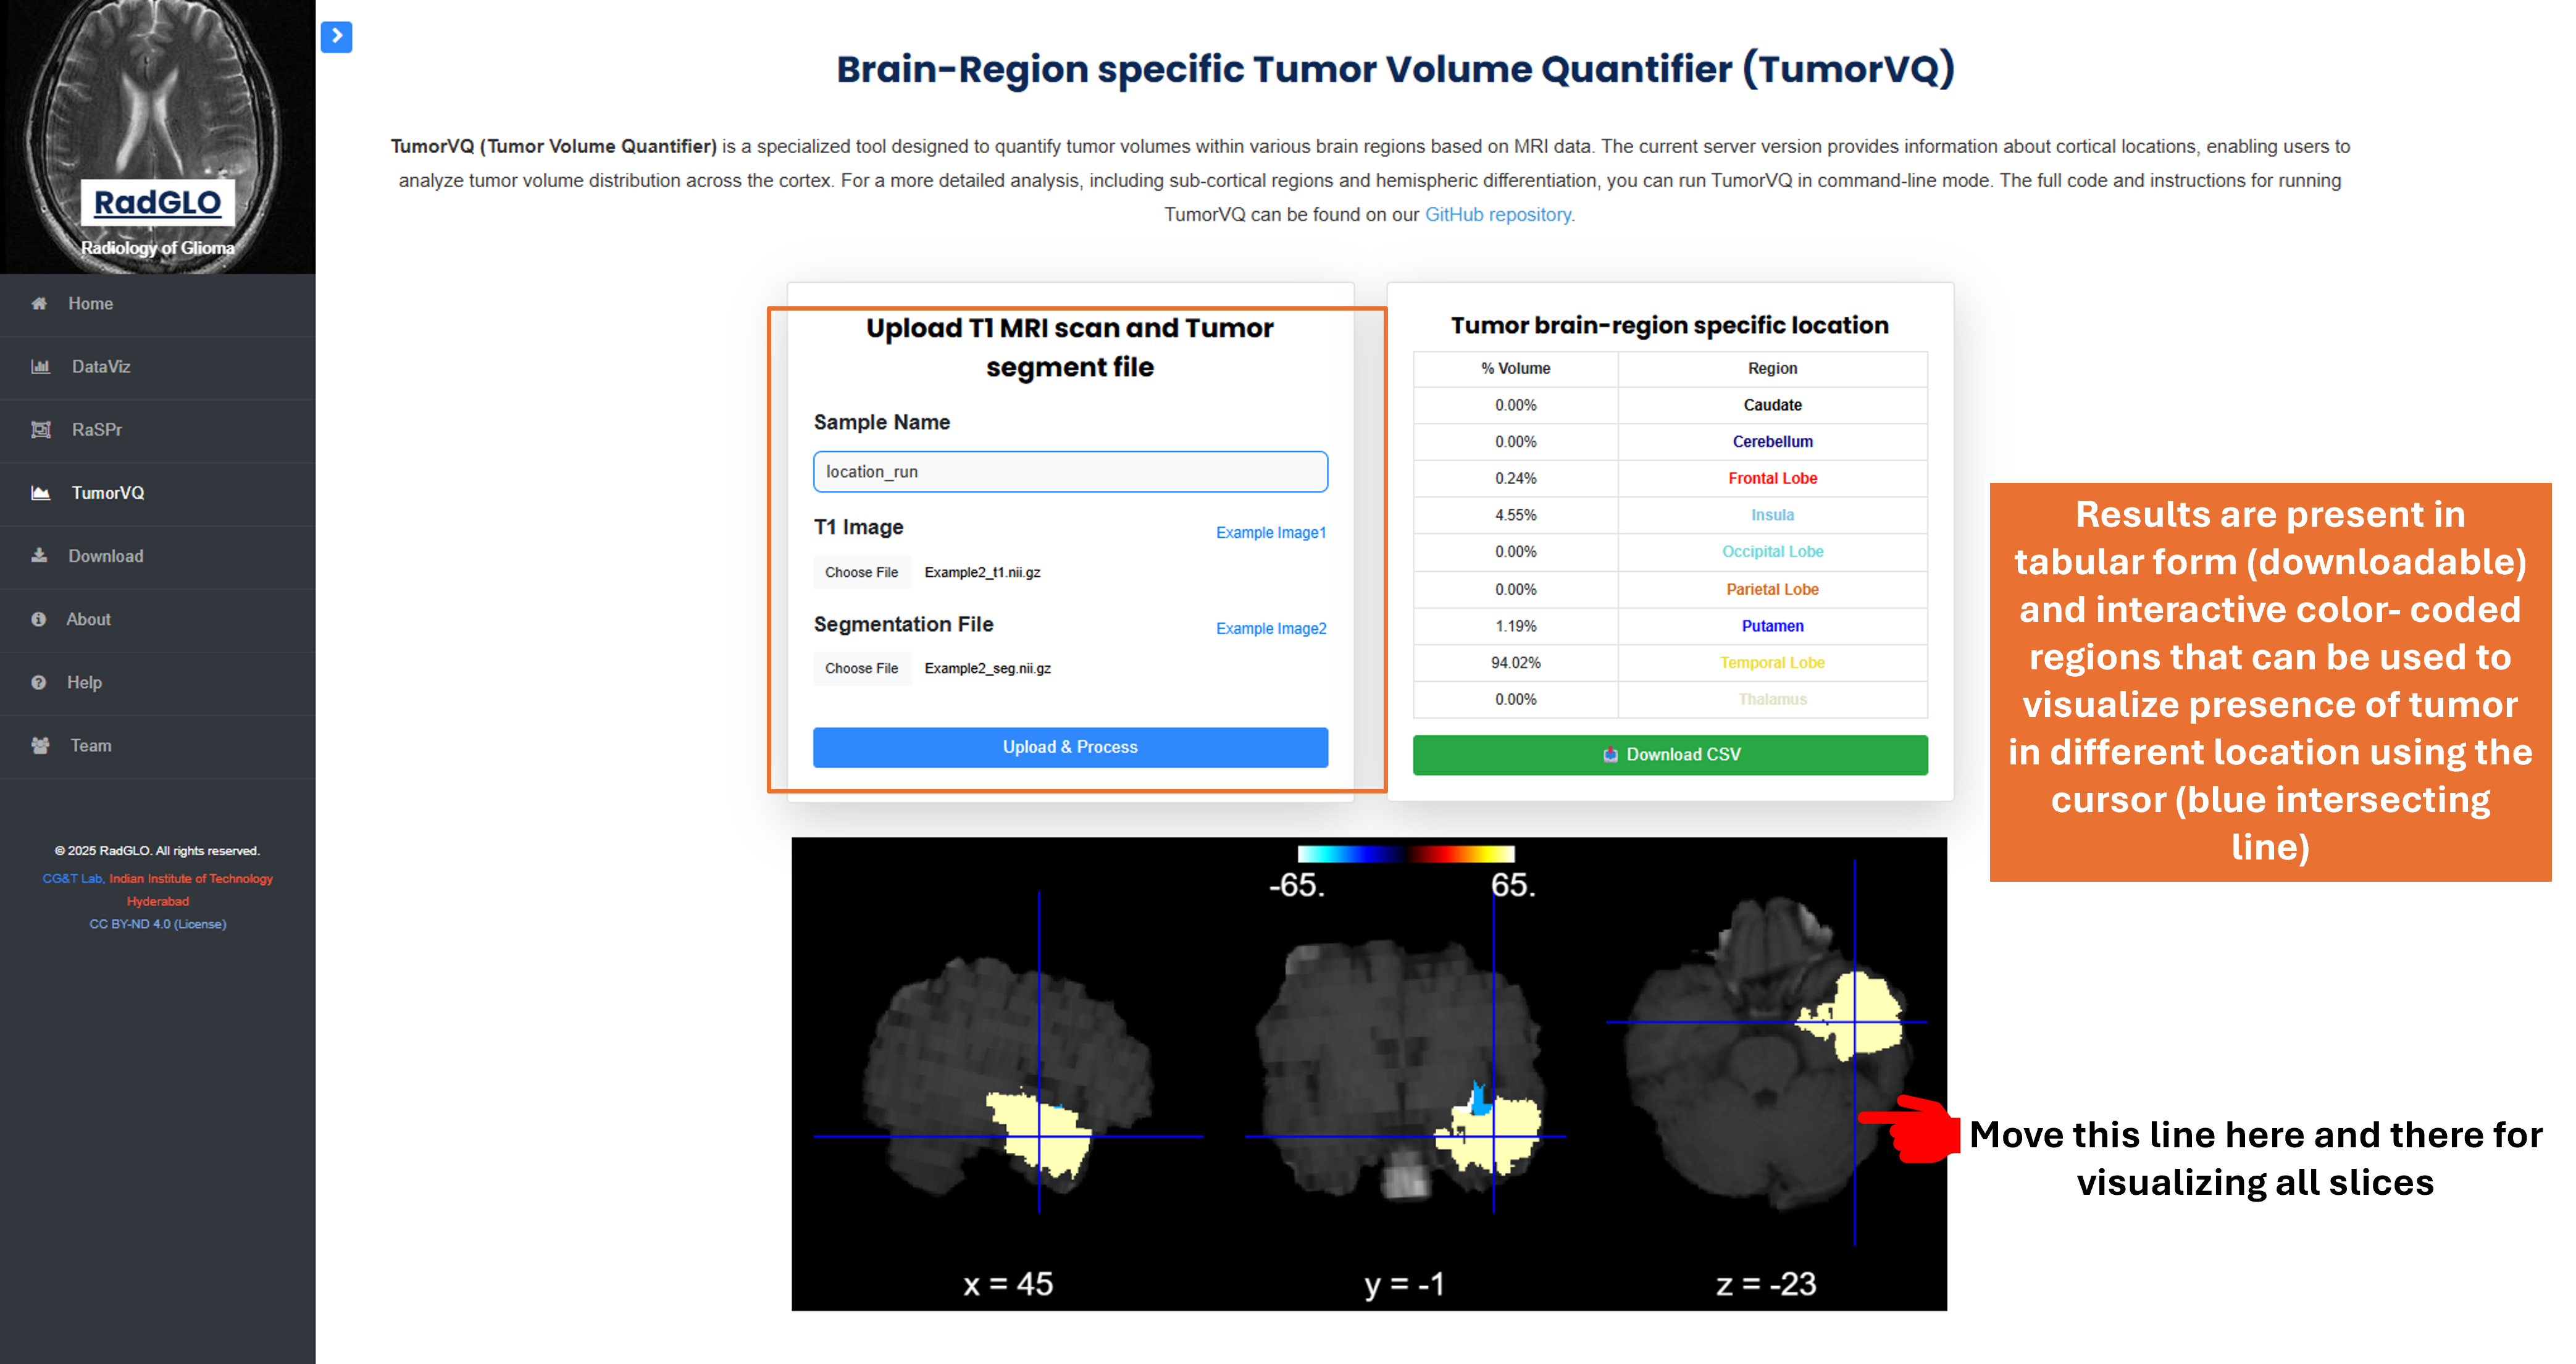Click the RaSPr sidebar icon

(40, 429)
